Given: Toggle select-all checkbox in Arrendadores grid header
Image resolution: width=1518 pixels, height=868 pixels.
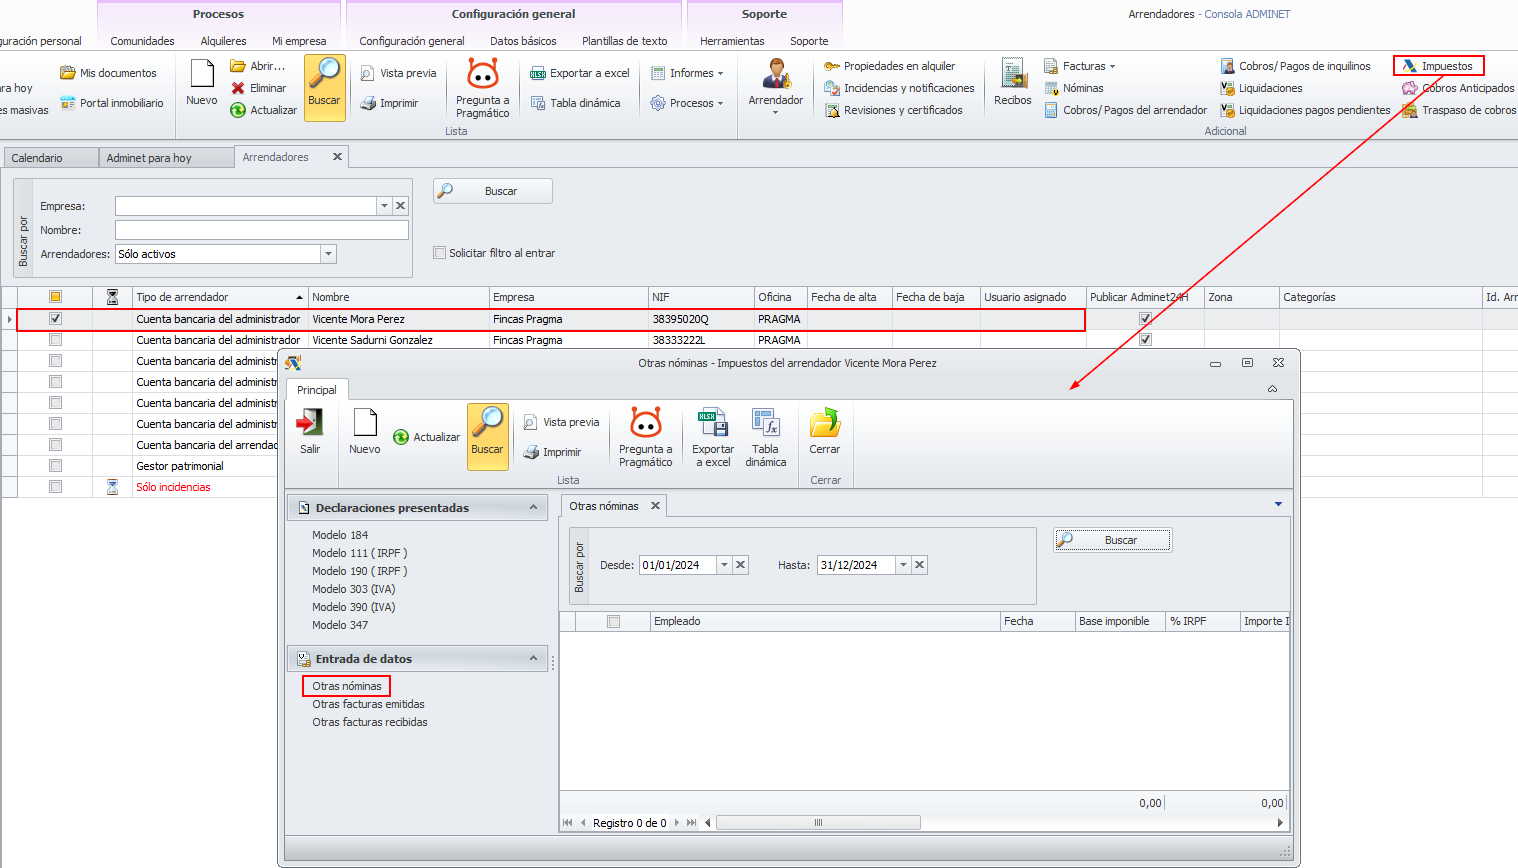Looking at the screenshot, I should click(56, 297).
